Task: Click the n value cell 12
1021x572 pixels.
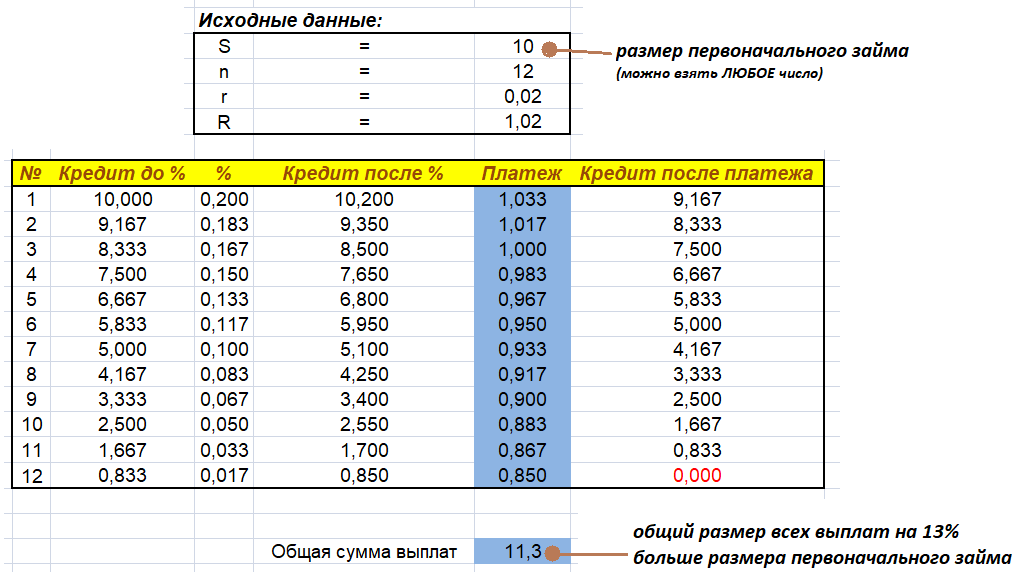Action: click(x=523, y=71)
